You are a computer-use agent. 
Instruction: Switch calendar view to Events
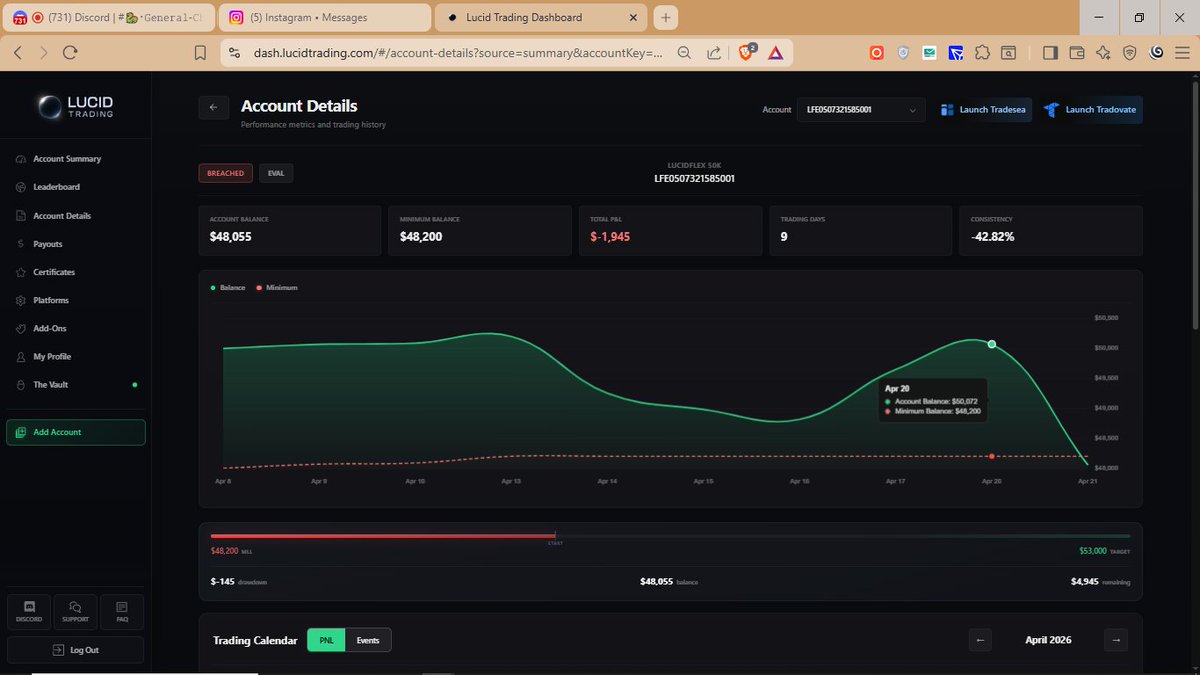368,640
